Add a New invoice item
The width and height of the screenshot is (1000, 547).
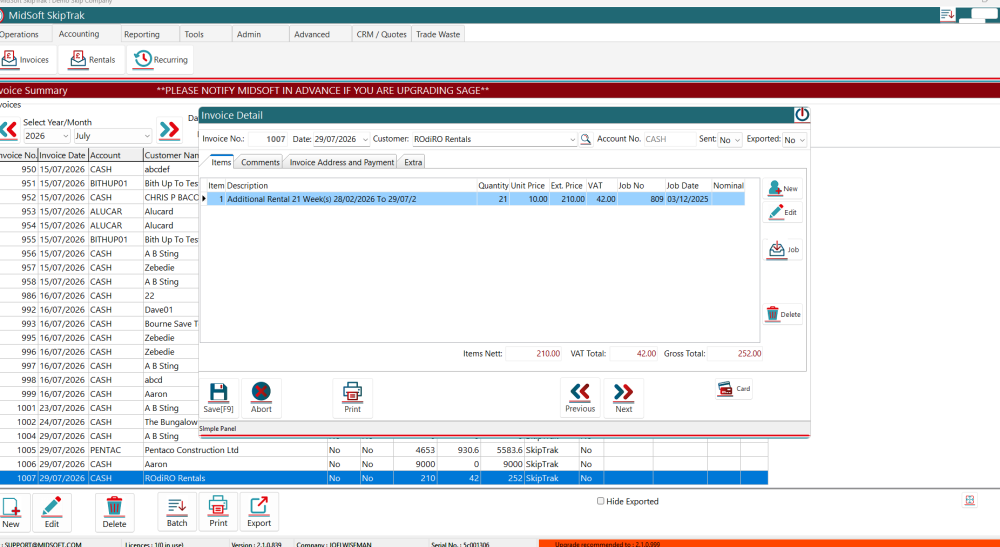coord(783,188)
